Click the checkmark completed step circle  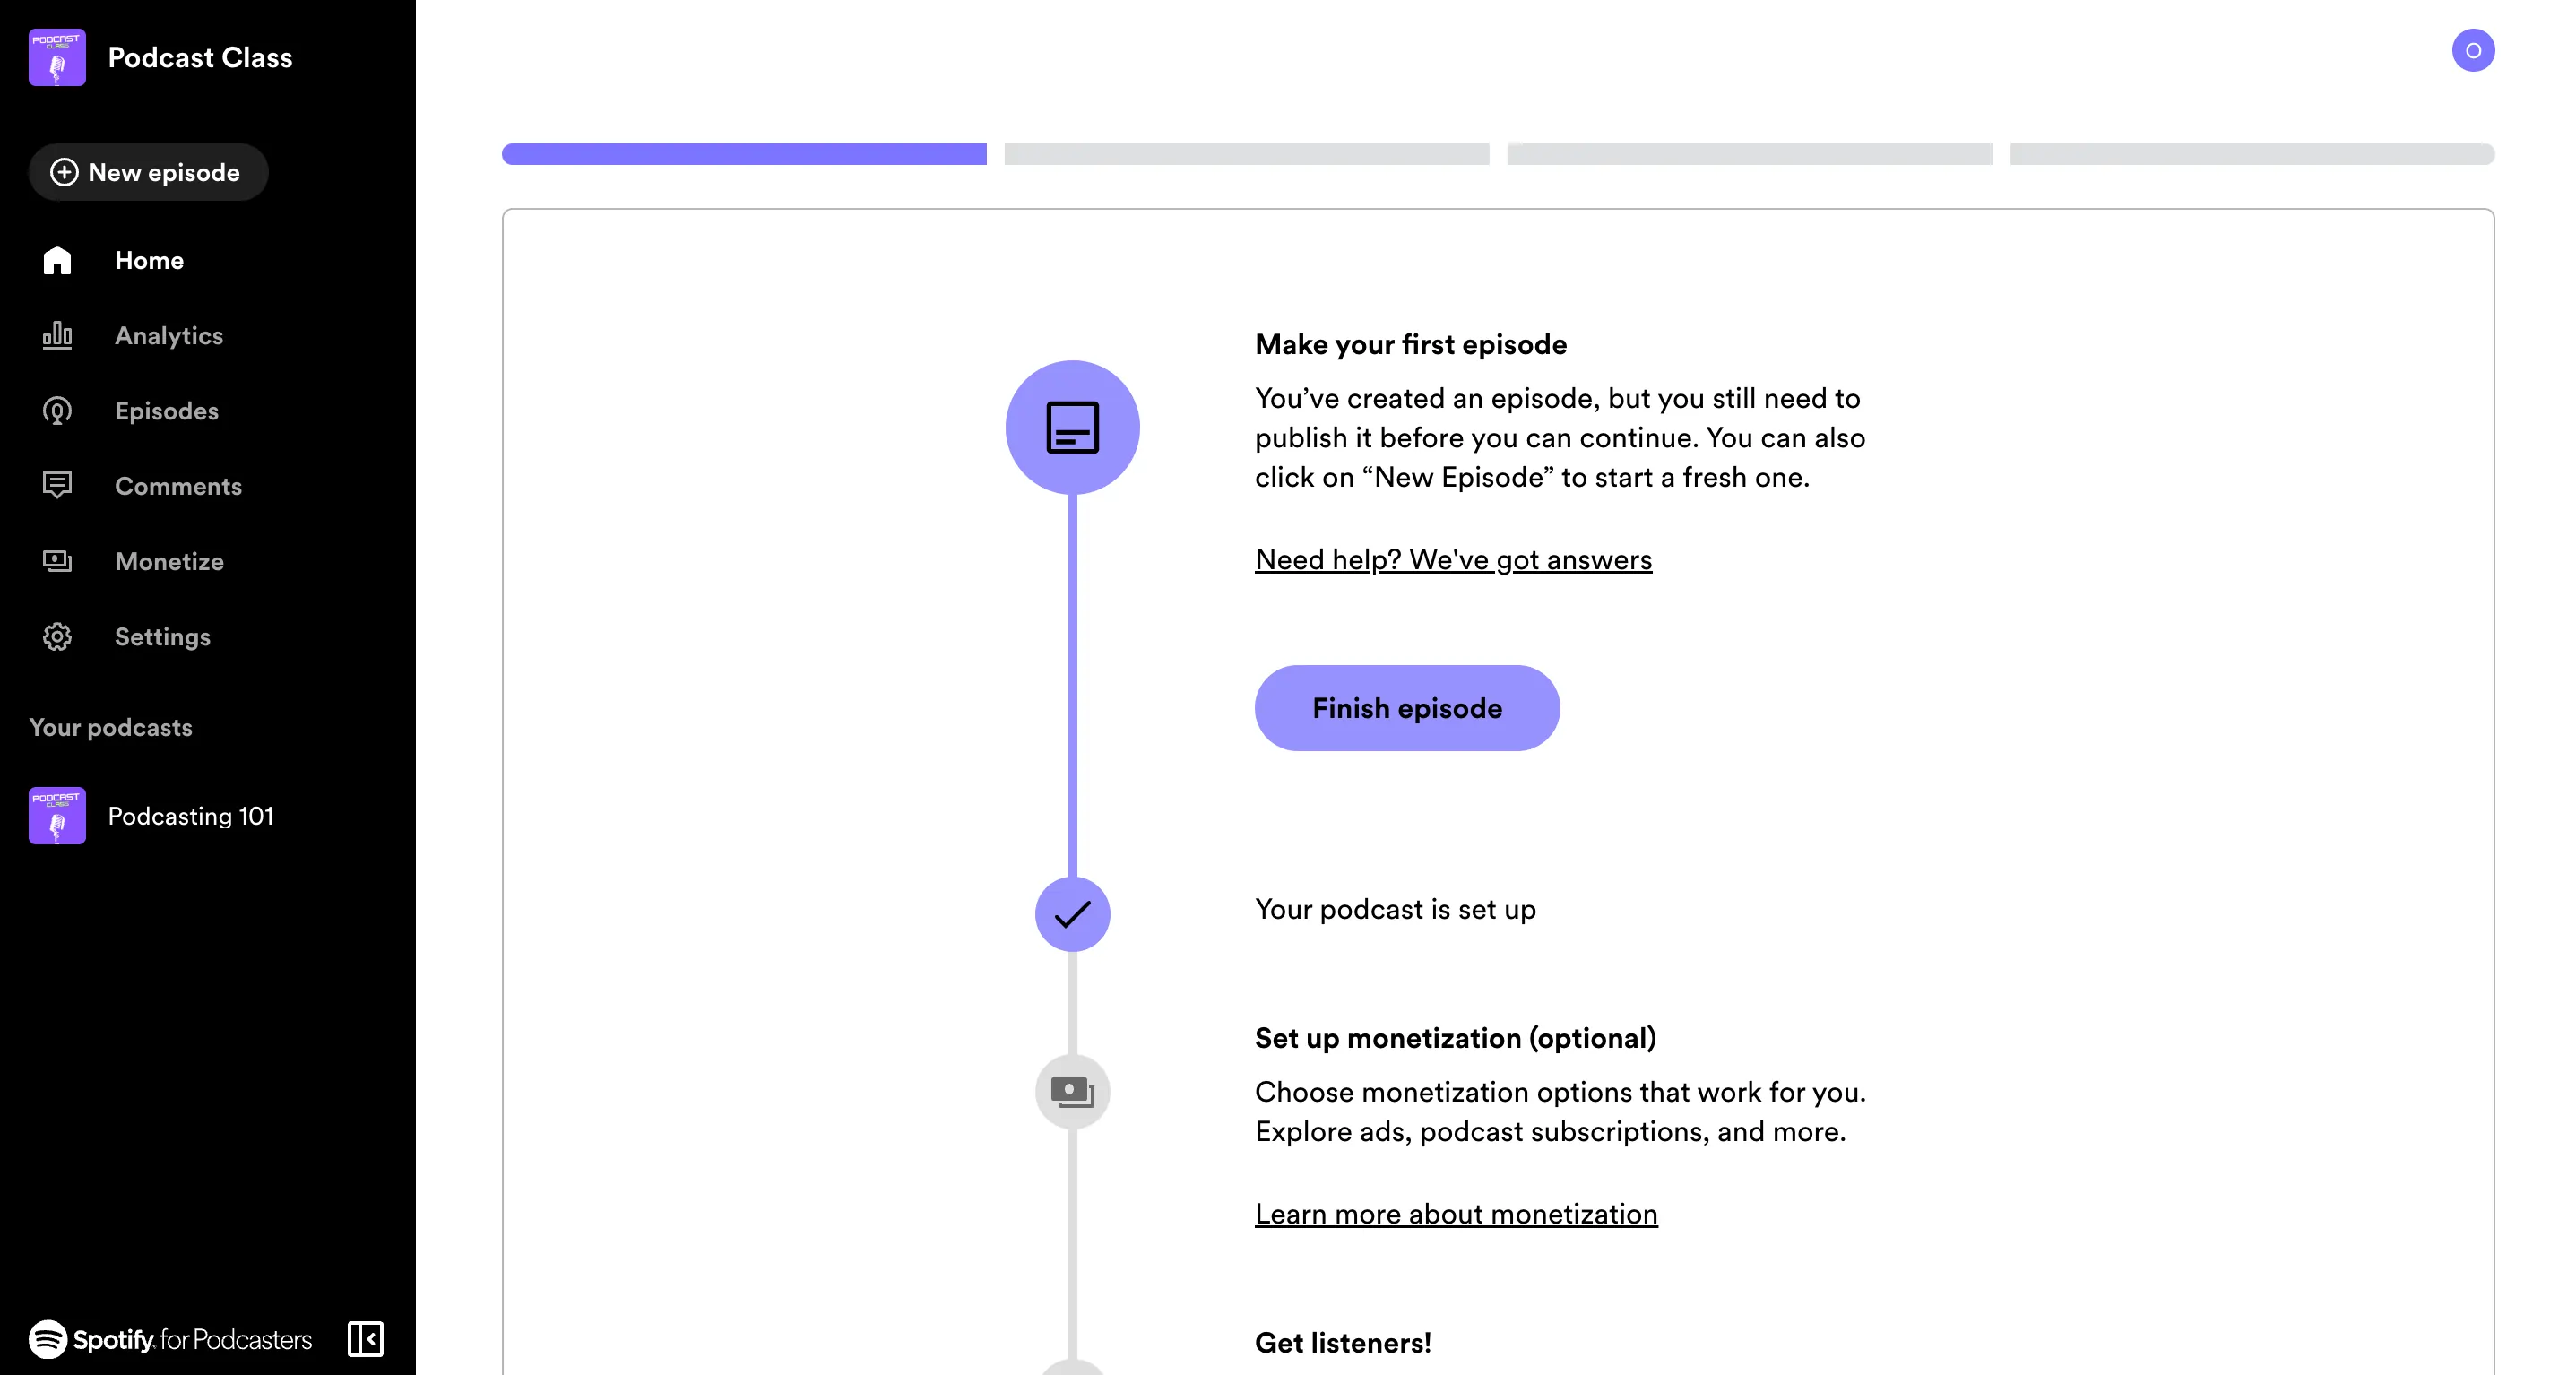click(1072, 910)
